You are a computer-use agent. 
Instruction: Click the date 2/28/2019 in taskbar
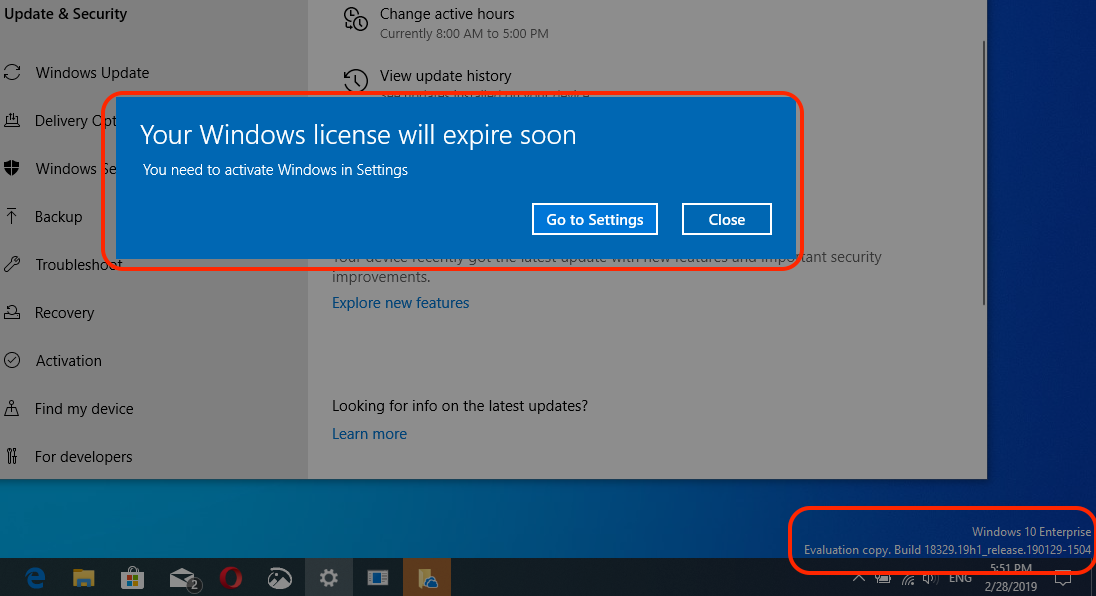pyautogui.click(x=1011, y=587)
